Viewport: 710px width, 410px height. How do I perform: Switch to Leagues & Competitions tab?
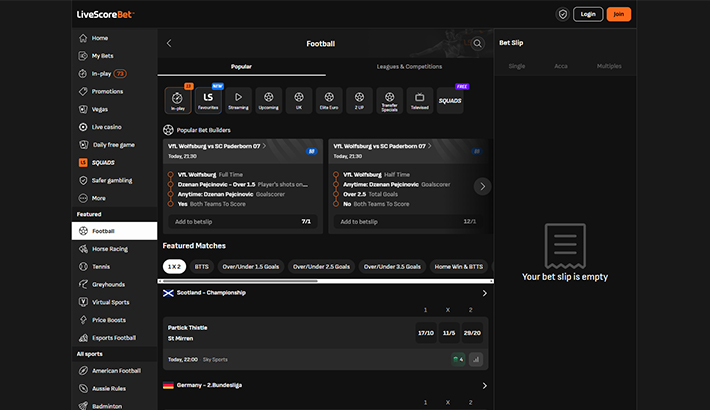[409, 67]
